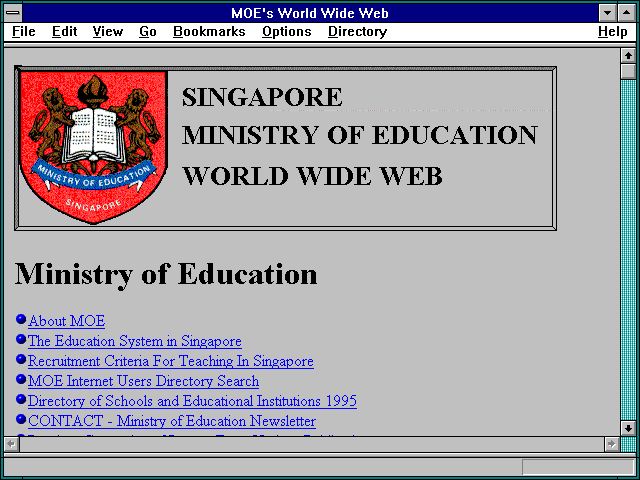Click the vertical scrollbar down arrow
This screenshot has width=640, height=480.
[628, 428]
